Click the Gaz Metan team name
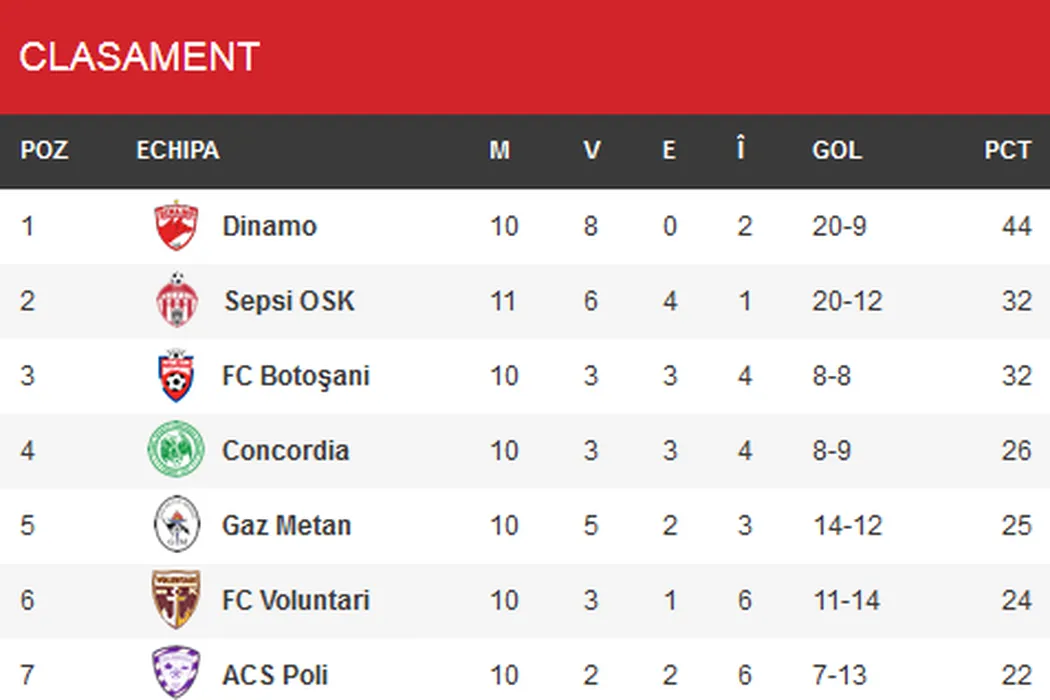The width and height of the screenshot is (1050, 700). (286, 525)
